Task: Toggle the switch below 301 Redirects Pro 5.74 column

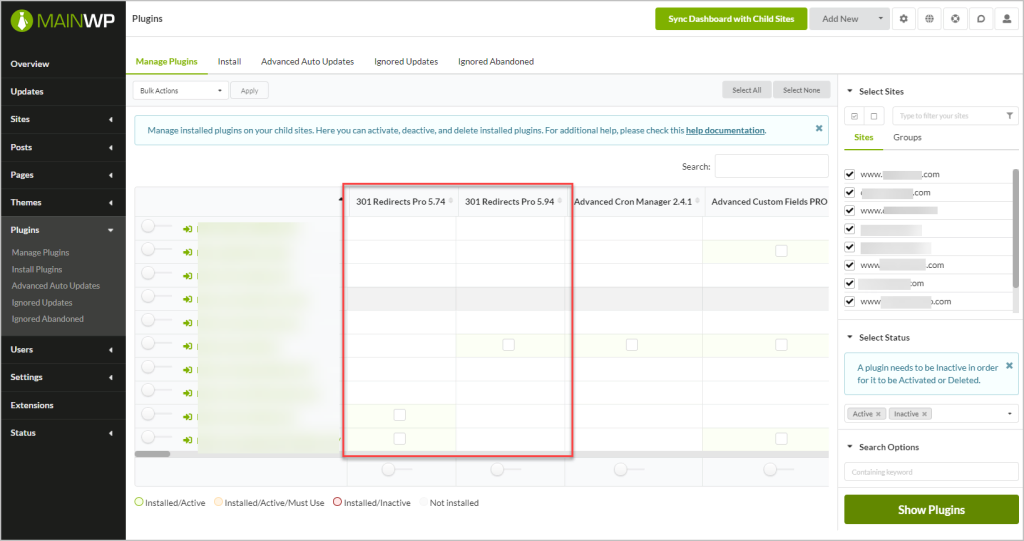Action: pyautogui.click(x=396, y=470)
